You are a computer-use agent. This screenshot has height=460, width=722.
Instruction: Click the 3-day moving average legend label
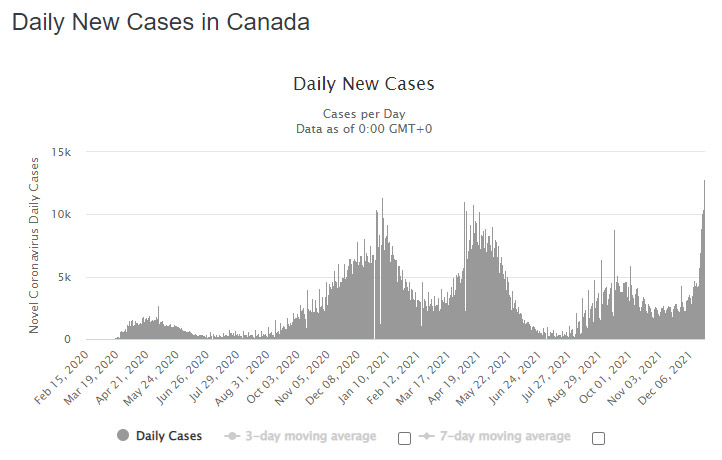pos(311,436)
